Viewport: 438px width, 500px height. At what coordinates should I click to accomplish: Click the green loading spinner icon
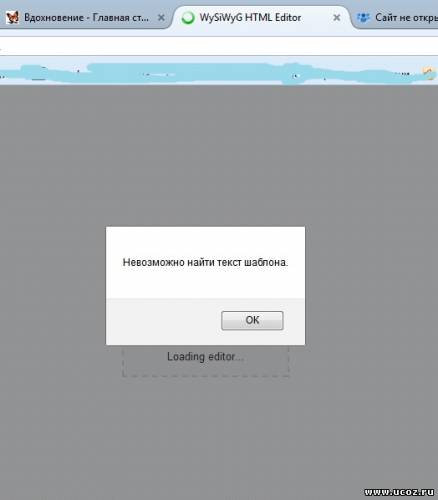tap(188, 18)
